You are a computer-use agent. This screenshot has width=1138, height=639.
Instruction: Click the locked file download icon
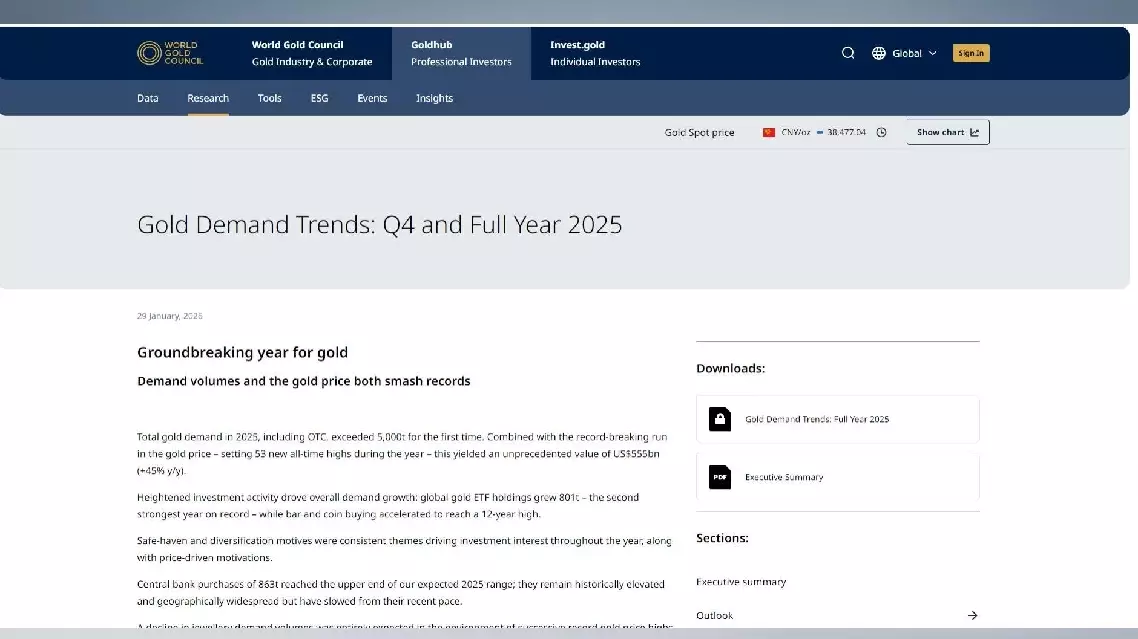coord(720,419)
